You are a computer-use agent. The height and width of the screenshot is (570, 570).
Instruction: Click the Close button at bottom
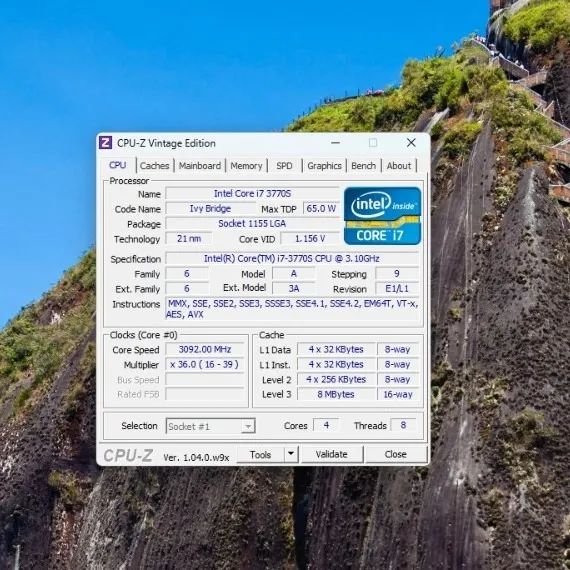pyautogui.click(x=396, y=454)
